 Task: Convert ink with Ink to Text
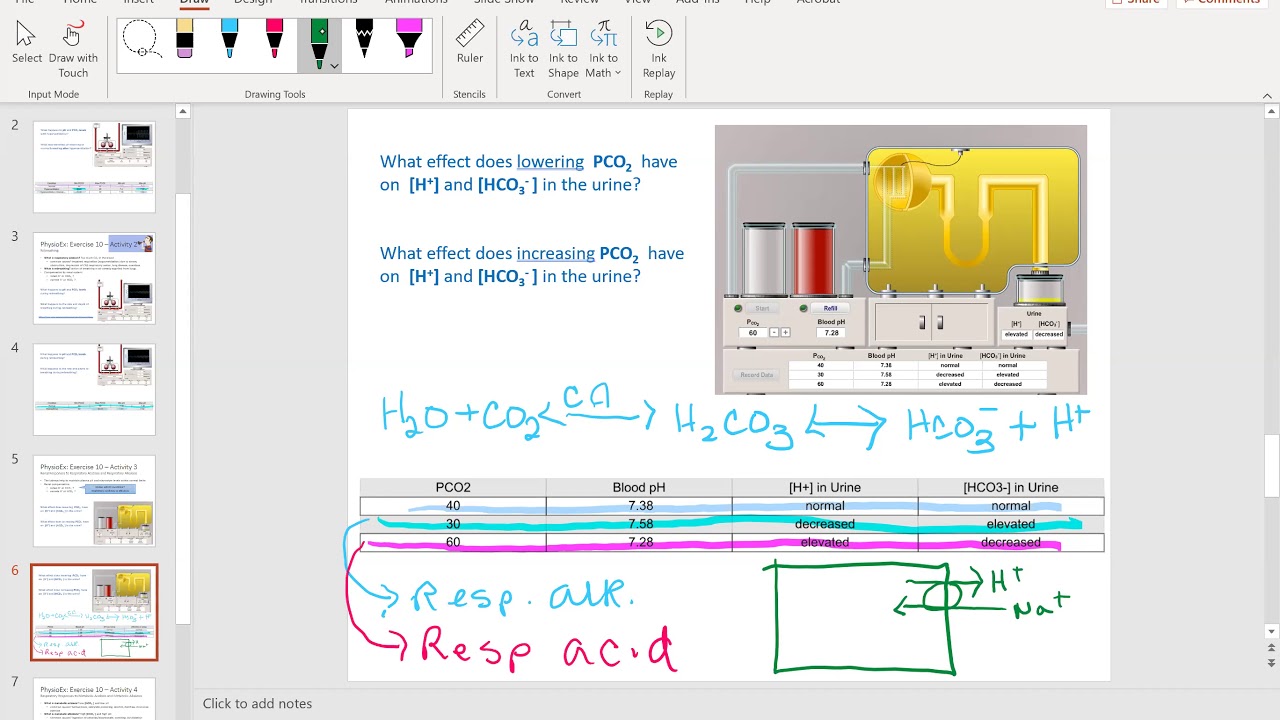(524, 50)
